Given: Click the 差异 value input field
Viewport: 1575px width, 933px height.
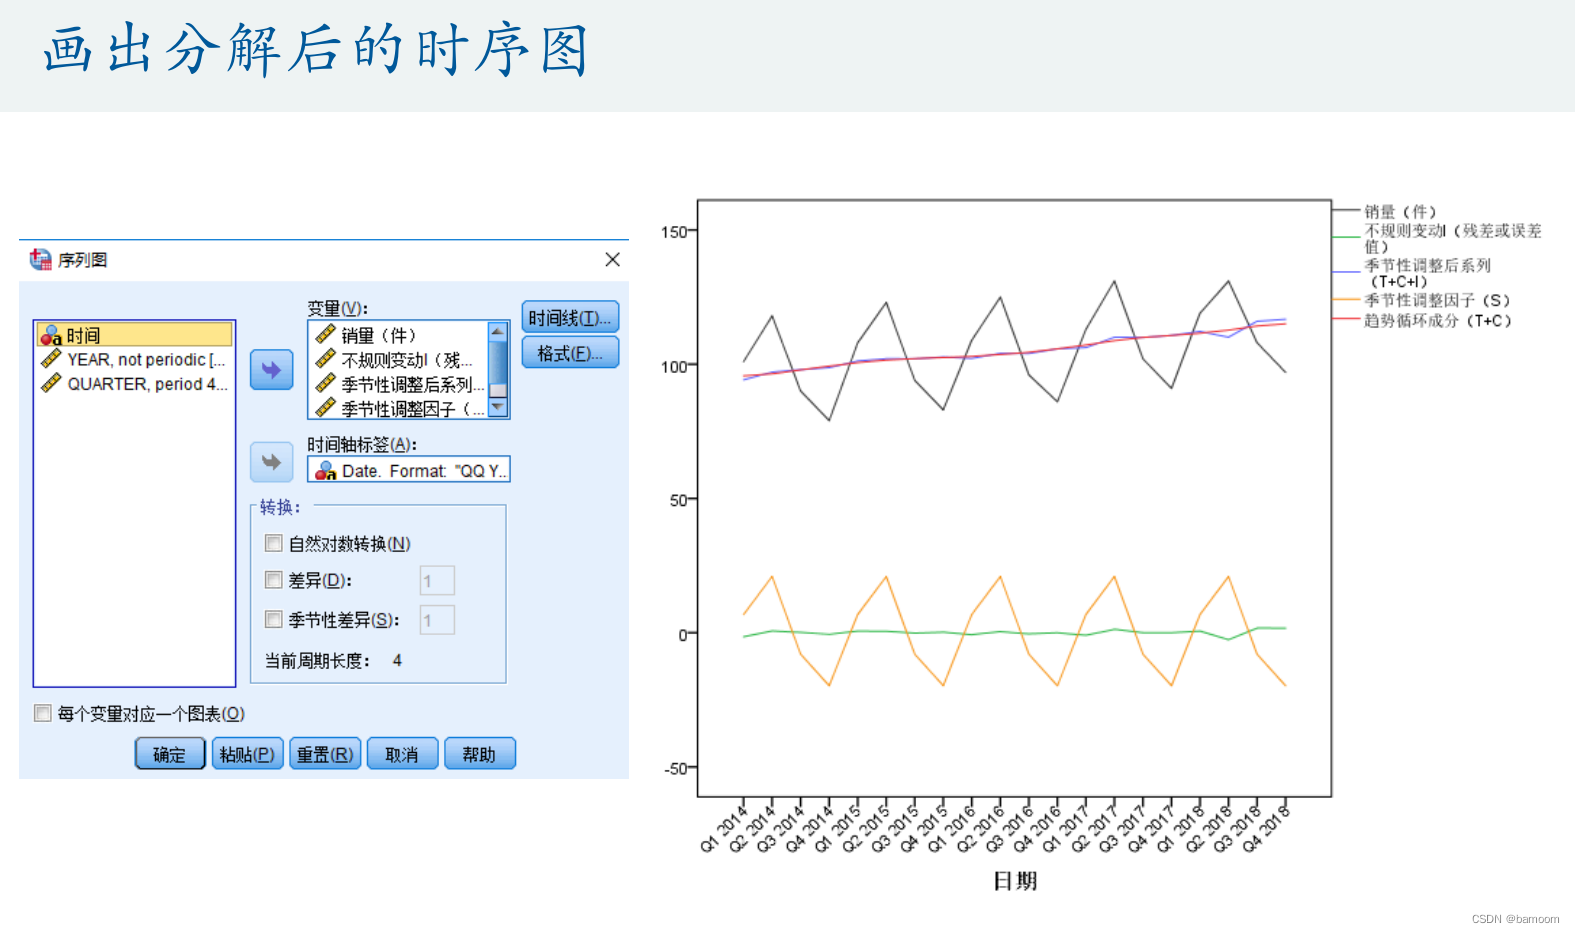Looking at the screenshot, I should [437, 580].
